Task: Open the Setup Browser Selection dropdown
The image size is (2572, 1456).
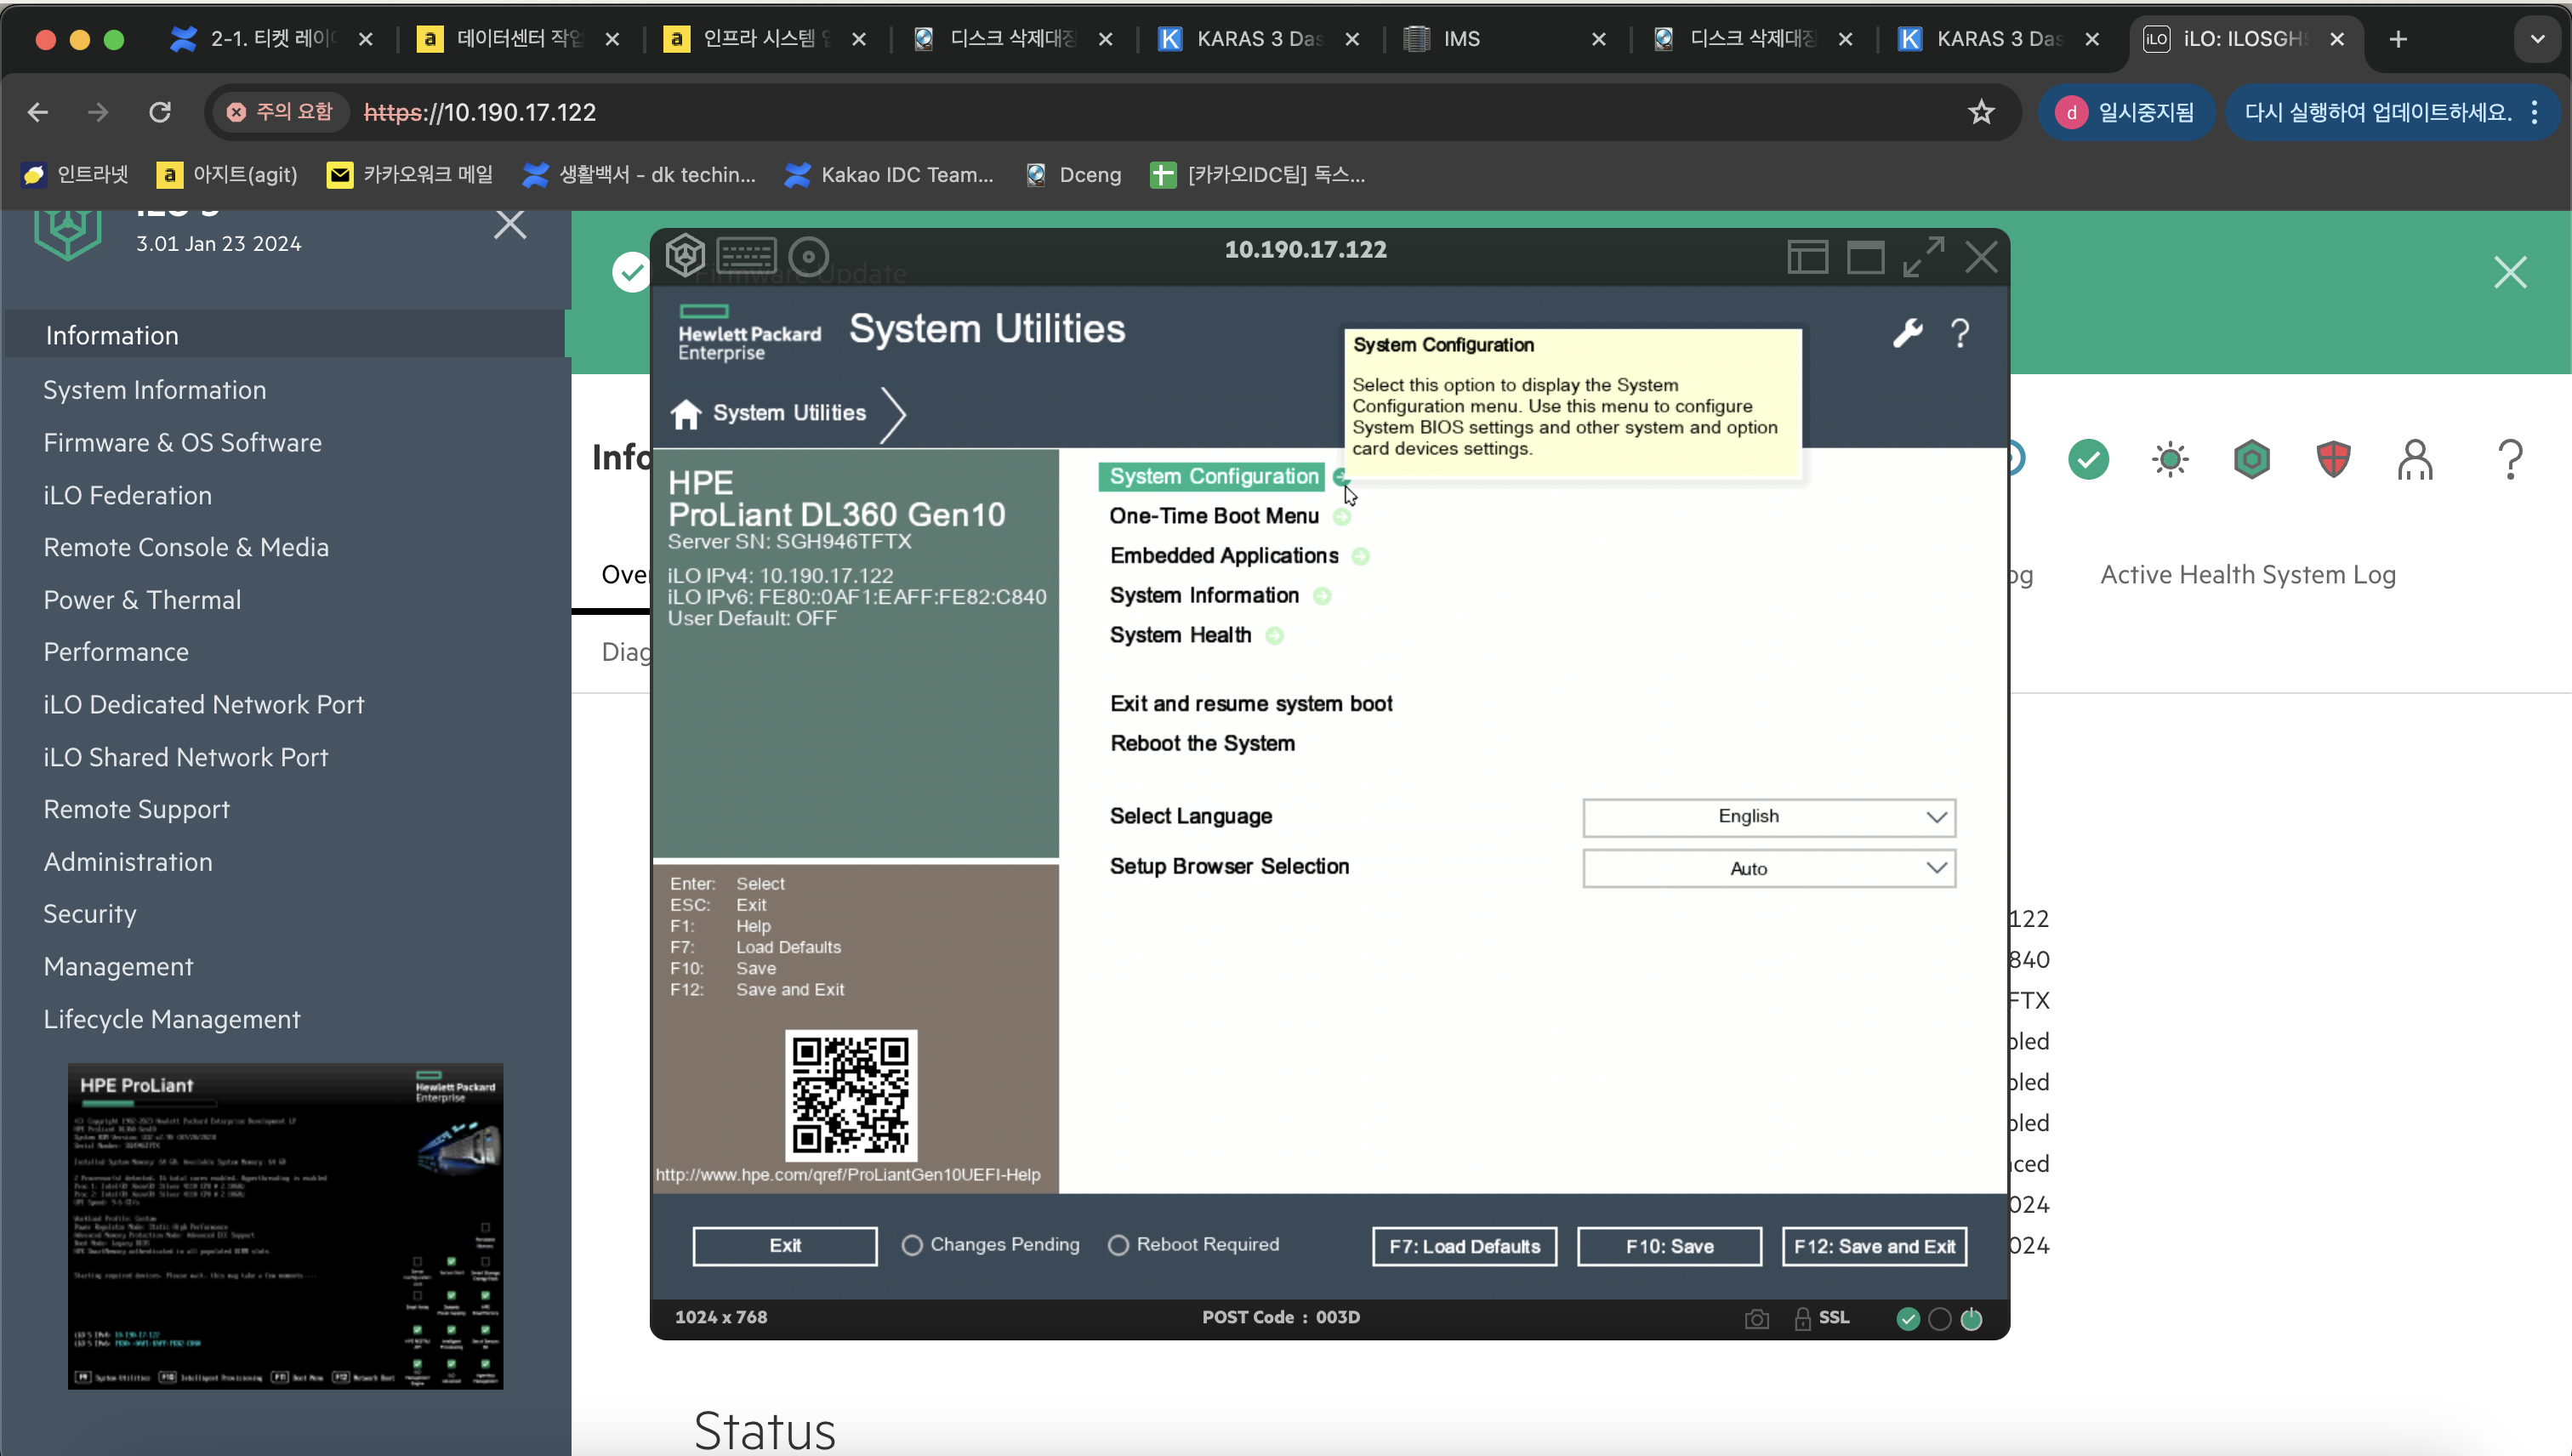Action: (x=1768, y=869)
